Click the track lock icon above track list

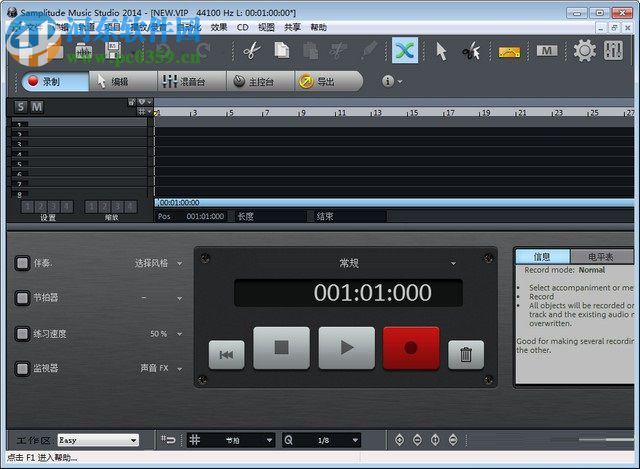131,102
